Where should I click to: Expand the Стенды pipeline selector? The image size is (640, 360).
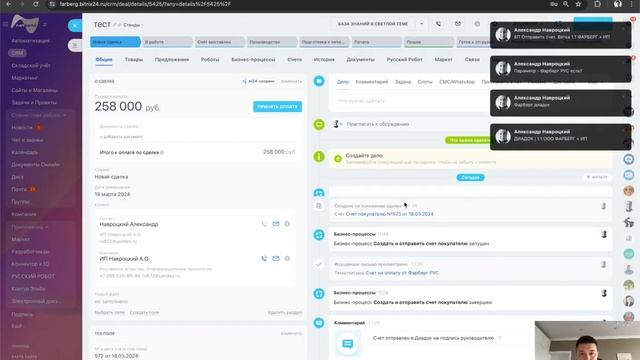click(x=133, y=25)
